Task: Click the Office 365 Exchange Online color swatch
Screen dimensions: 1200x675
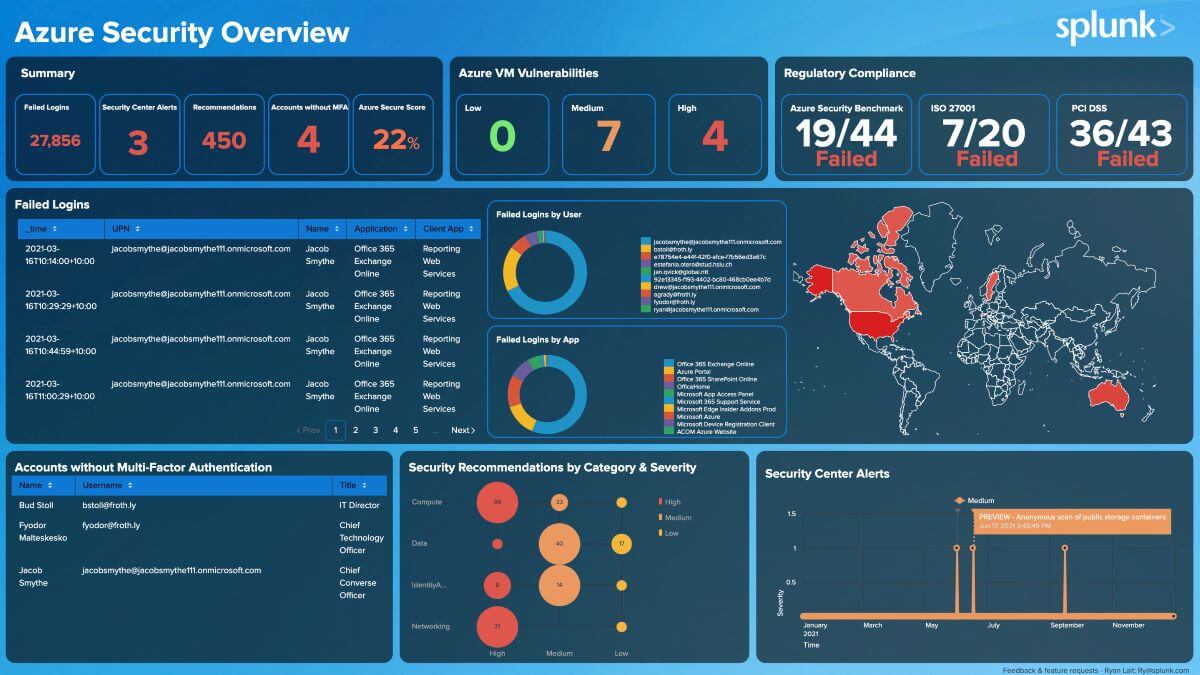Action: click(x=670, y=364)
